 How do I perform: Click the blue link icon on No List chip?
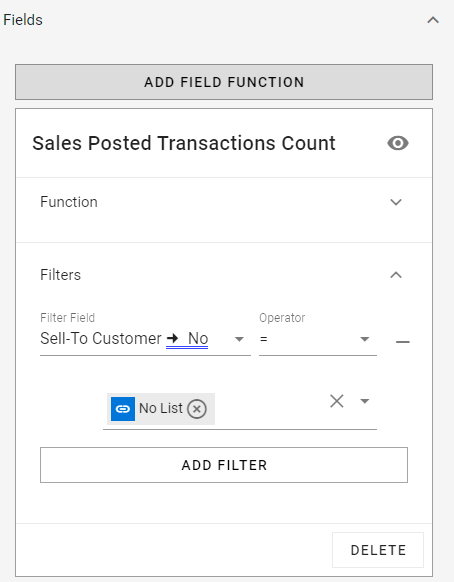pos(123,409)
